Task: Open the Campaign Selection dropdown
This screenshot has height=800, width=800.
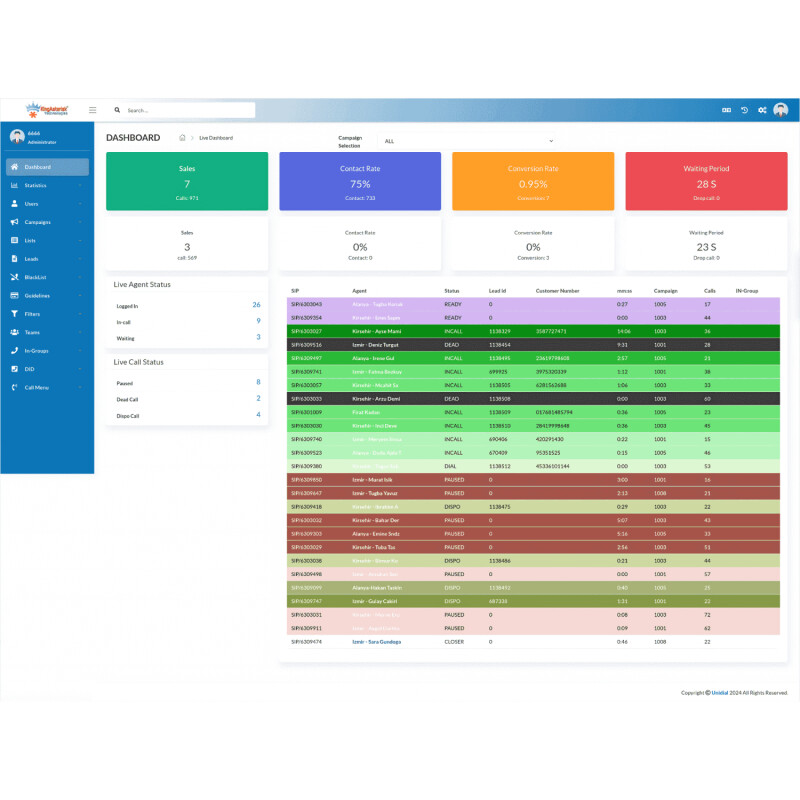Action: (x=468, y=141)
